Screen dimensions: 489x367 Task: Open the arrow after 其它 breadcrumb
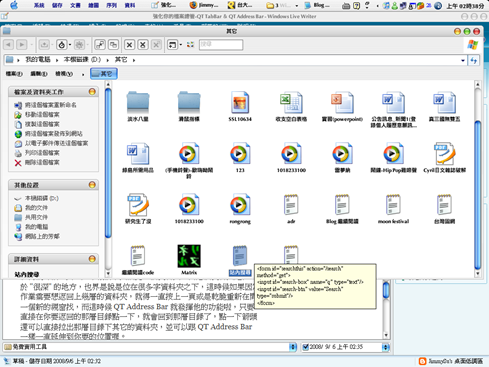tap(134, 60)
